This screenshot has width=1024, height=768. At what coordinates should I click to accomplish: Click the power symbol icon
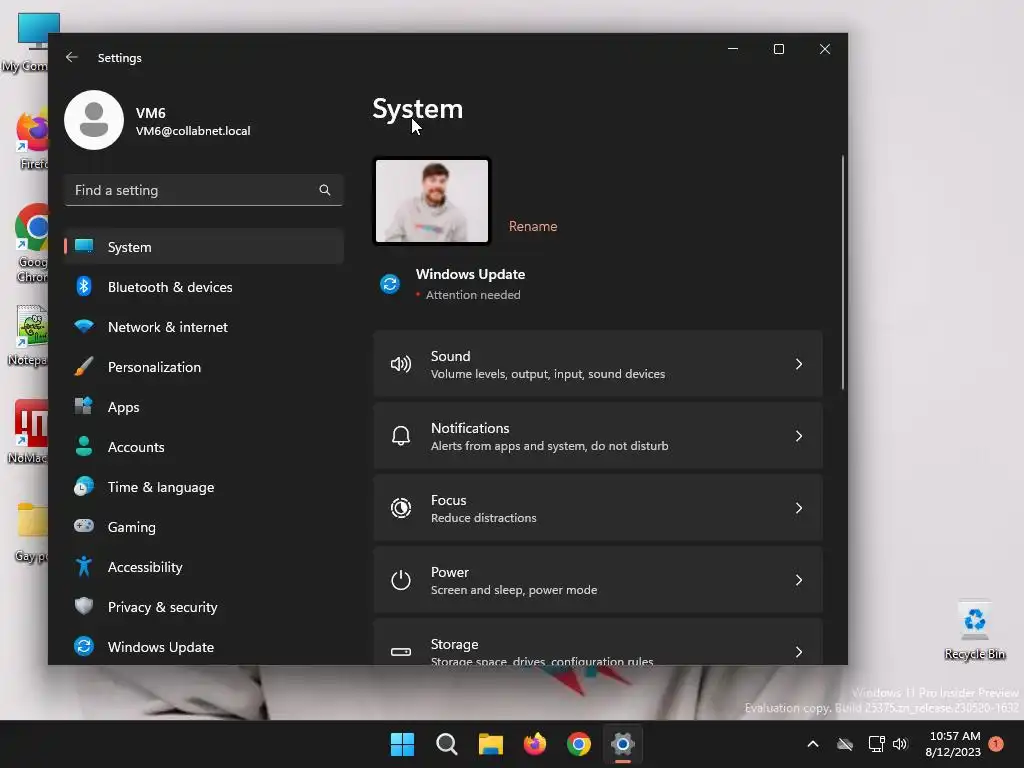(401, 580)
